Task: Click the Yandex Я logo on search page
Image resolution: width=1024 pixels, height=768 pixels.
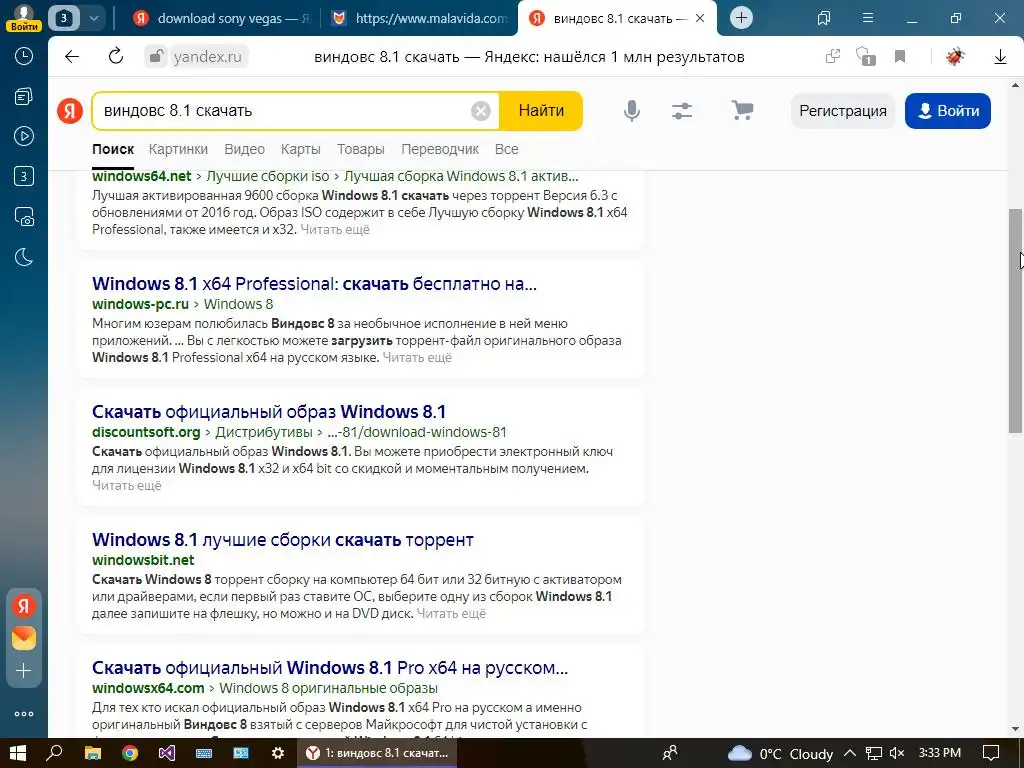Action: coord(70,110)
